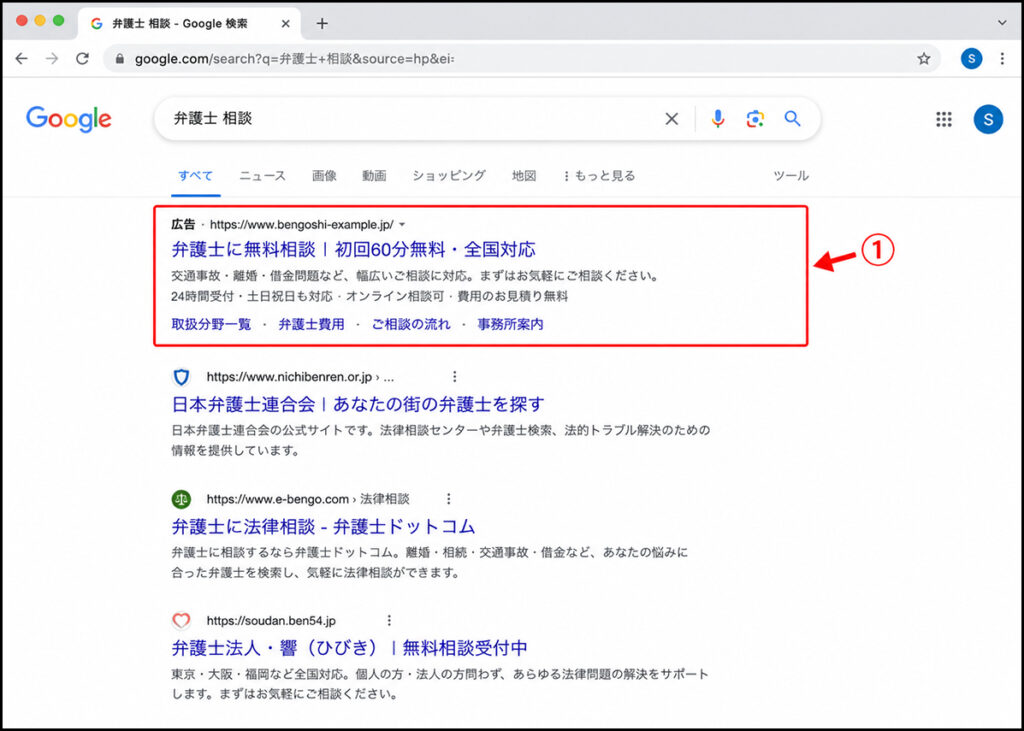
Task: Open options for the nichibenren.or.jp result
Action: (x=455, y=377)
